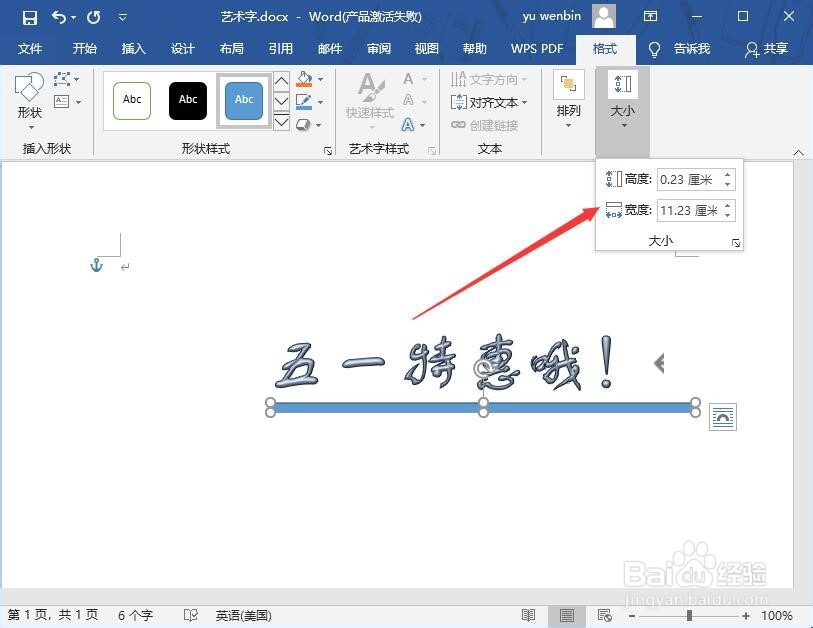This screenshot has height=628, width=813.
Task: Increase 高度 using its up stepper arrow
Action: (x=727, y=174)
